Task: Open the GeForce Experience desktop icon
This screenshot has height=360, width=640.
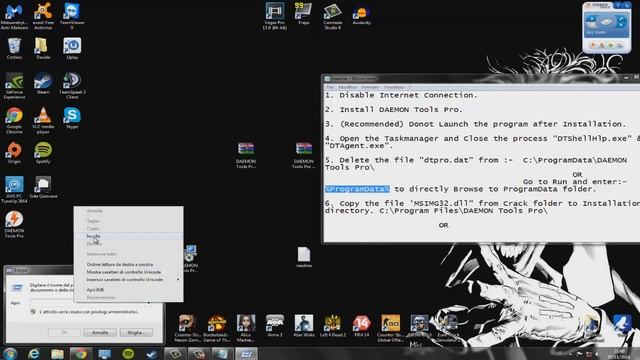Action: pos(14,86)
